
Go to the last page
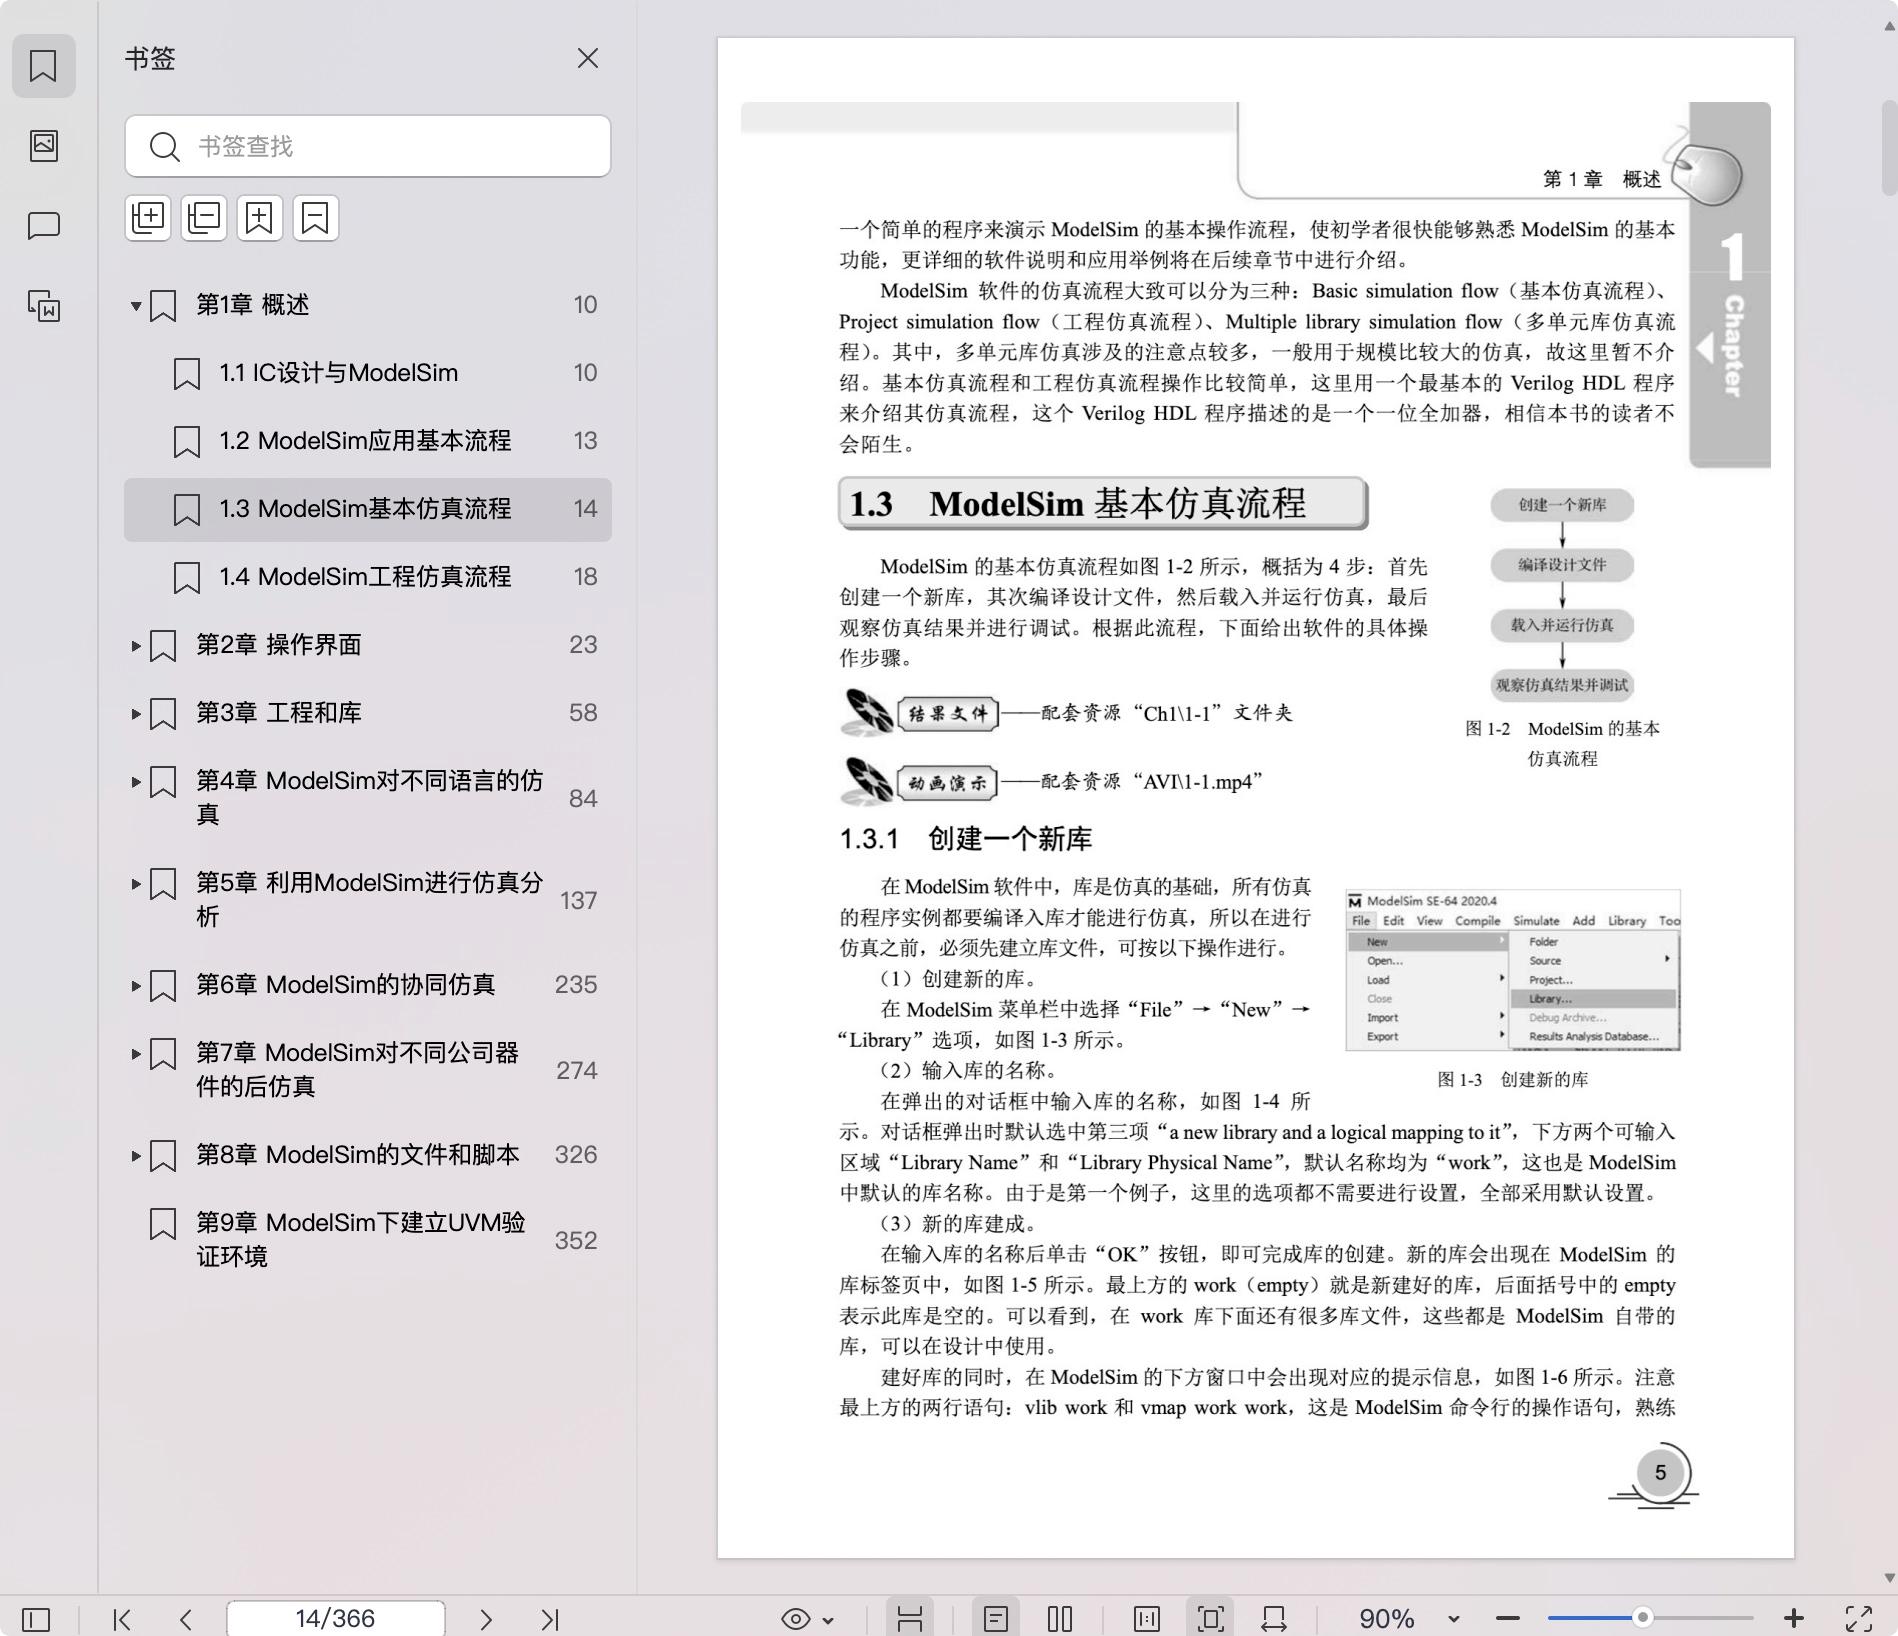pos(549,1619)
